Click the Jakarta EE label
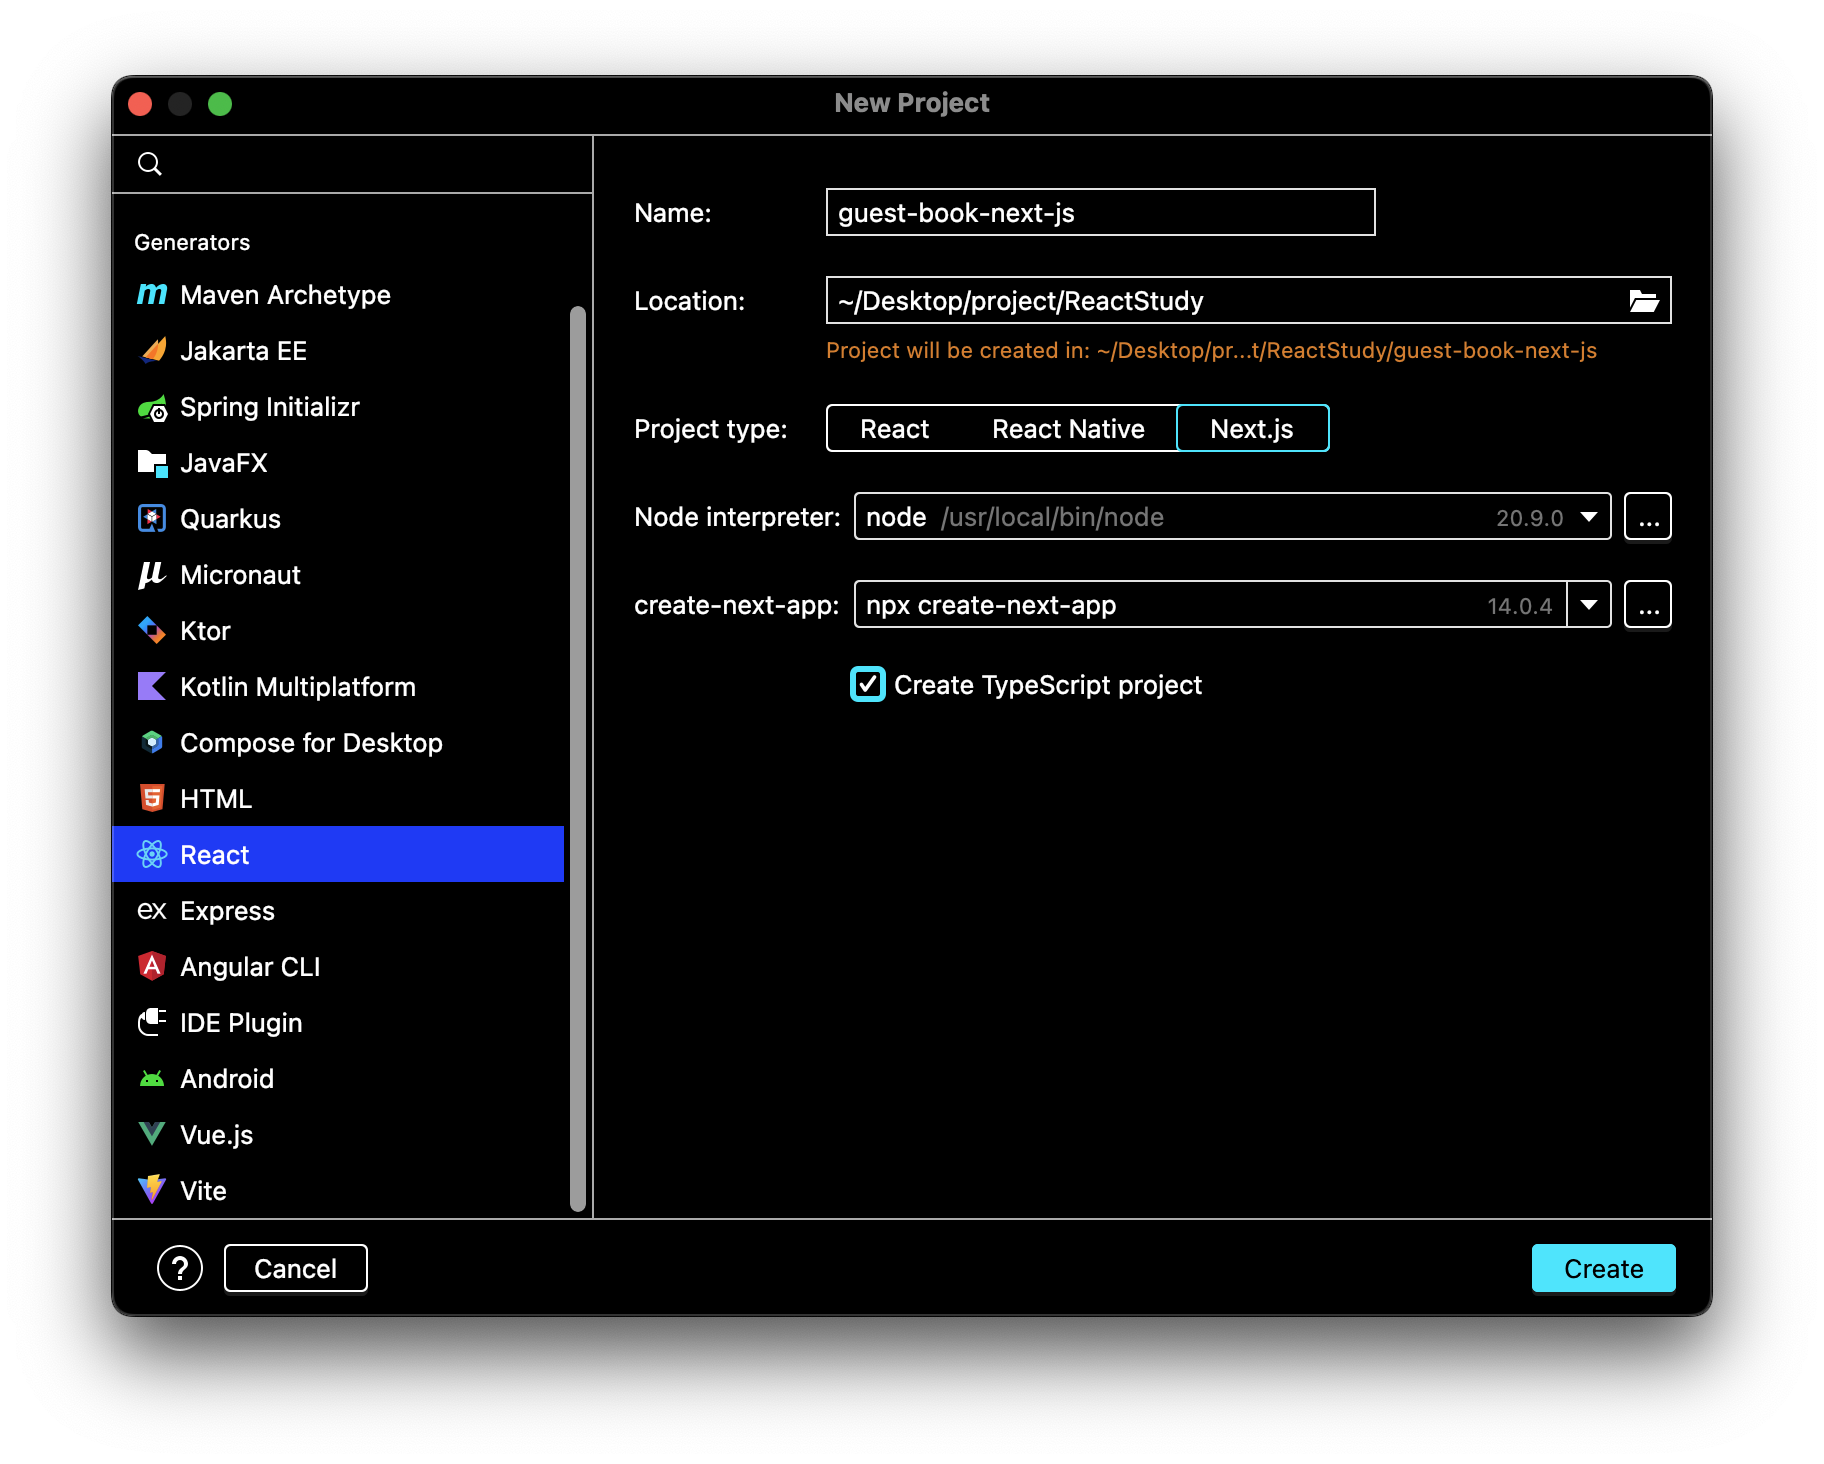1824x1464 pixels. click(244, 351)
